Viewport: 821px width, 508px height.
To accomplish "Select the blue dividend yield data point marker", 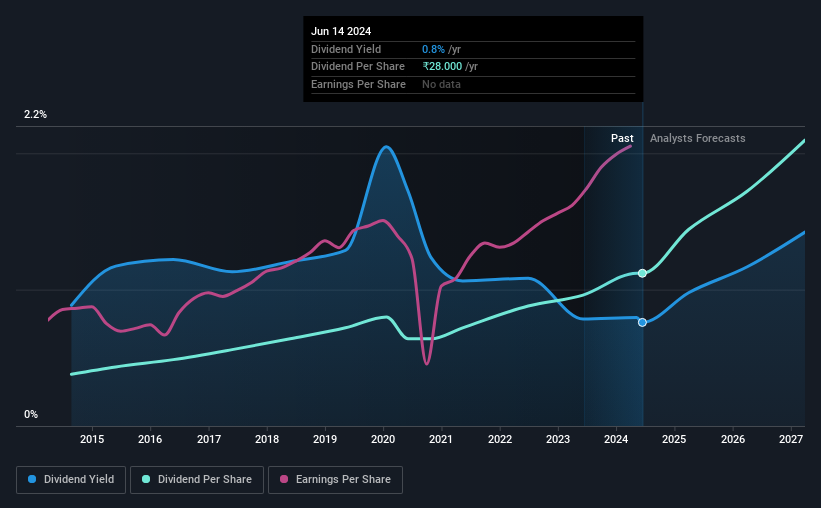I will (x=642, y=323).
